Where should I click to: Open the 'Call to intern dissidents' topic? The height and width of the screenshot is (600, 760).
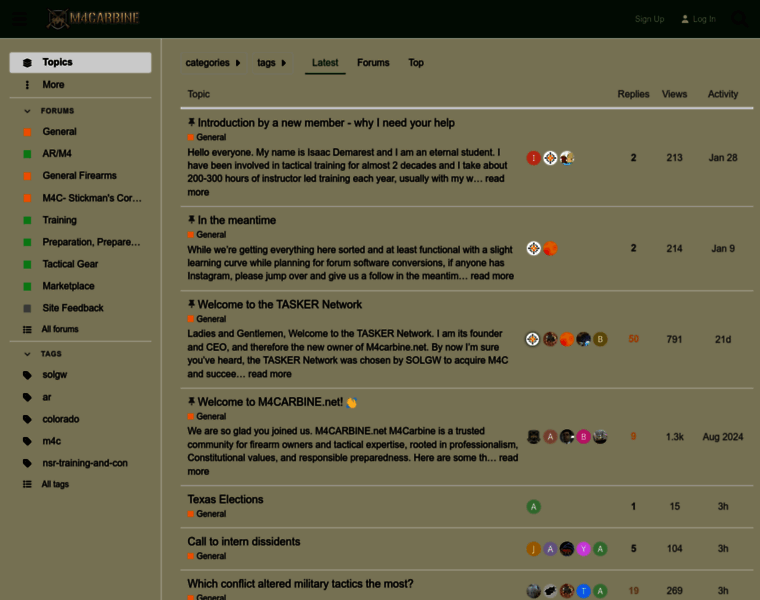[x=244, y=541]
